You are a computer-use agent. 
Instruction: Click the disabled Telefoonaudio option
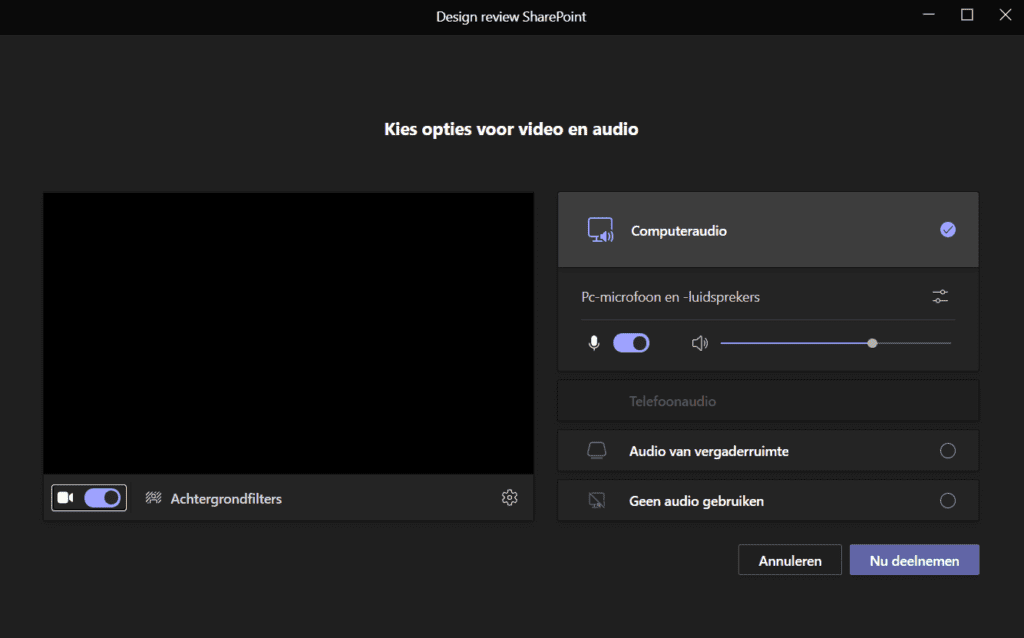click(768, 401)
